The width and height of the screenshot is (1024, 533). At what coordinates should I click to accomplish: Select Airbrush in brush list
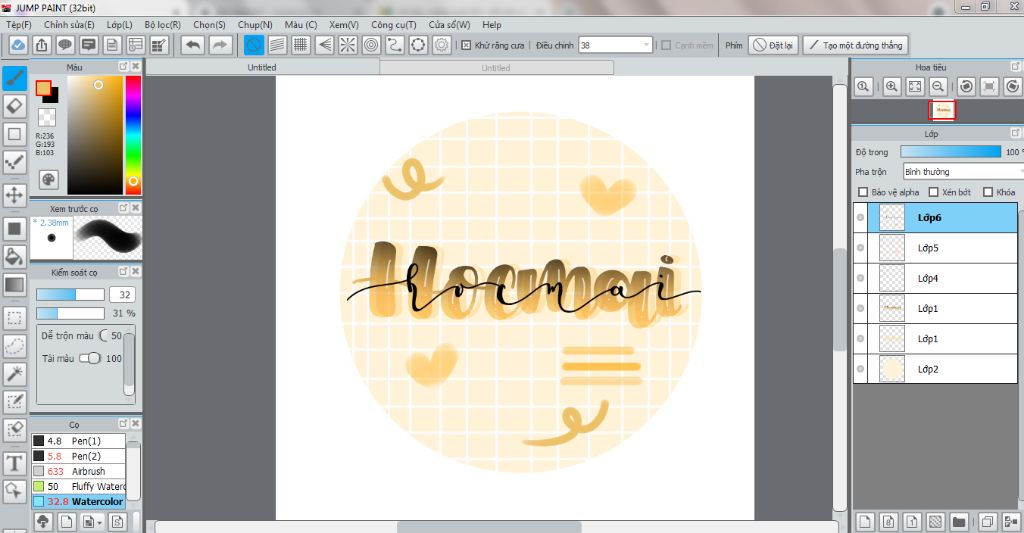coord(78,471)
